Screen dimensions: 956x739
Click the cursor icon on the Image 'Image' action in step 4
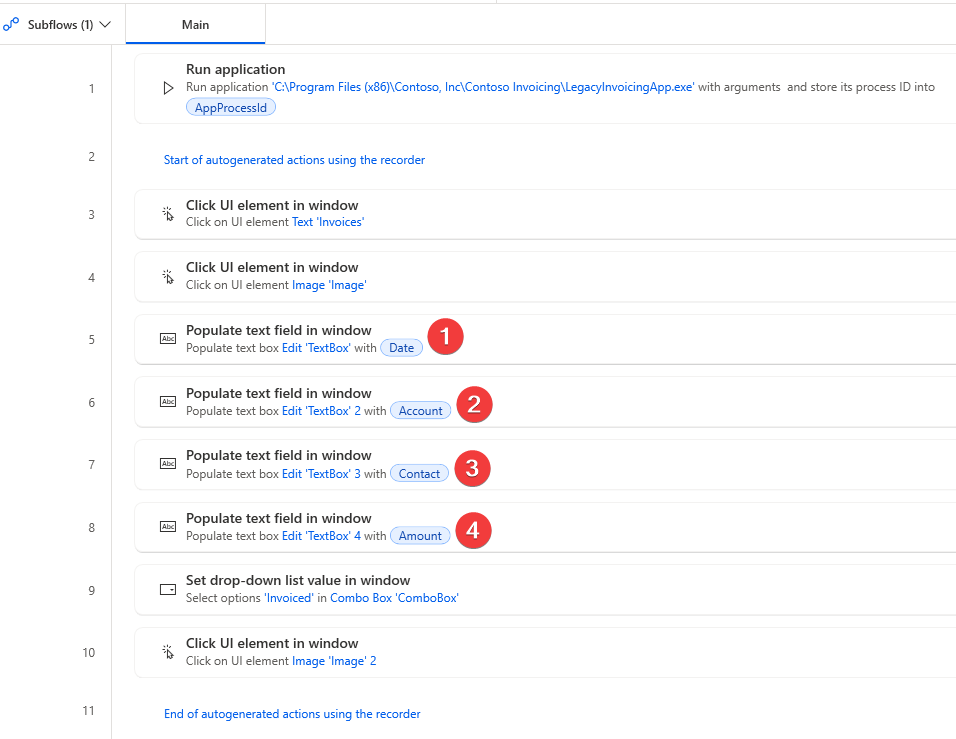coord(168,277)
